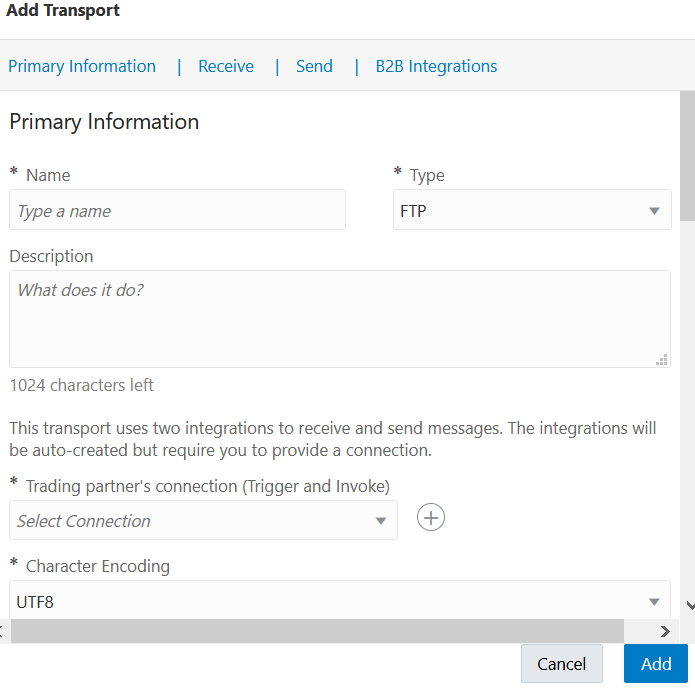Screen dimensions: 695x688
Task: Click the plus icon to add connection
Action: click(x=431, y=518)
